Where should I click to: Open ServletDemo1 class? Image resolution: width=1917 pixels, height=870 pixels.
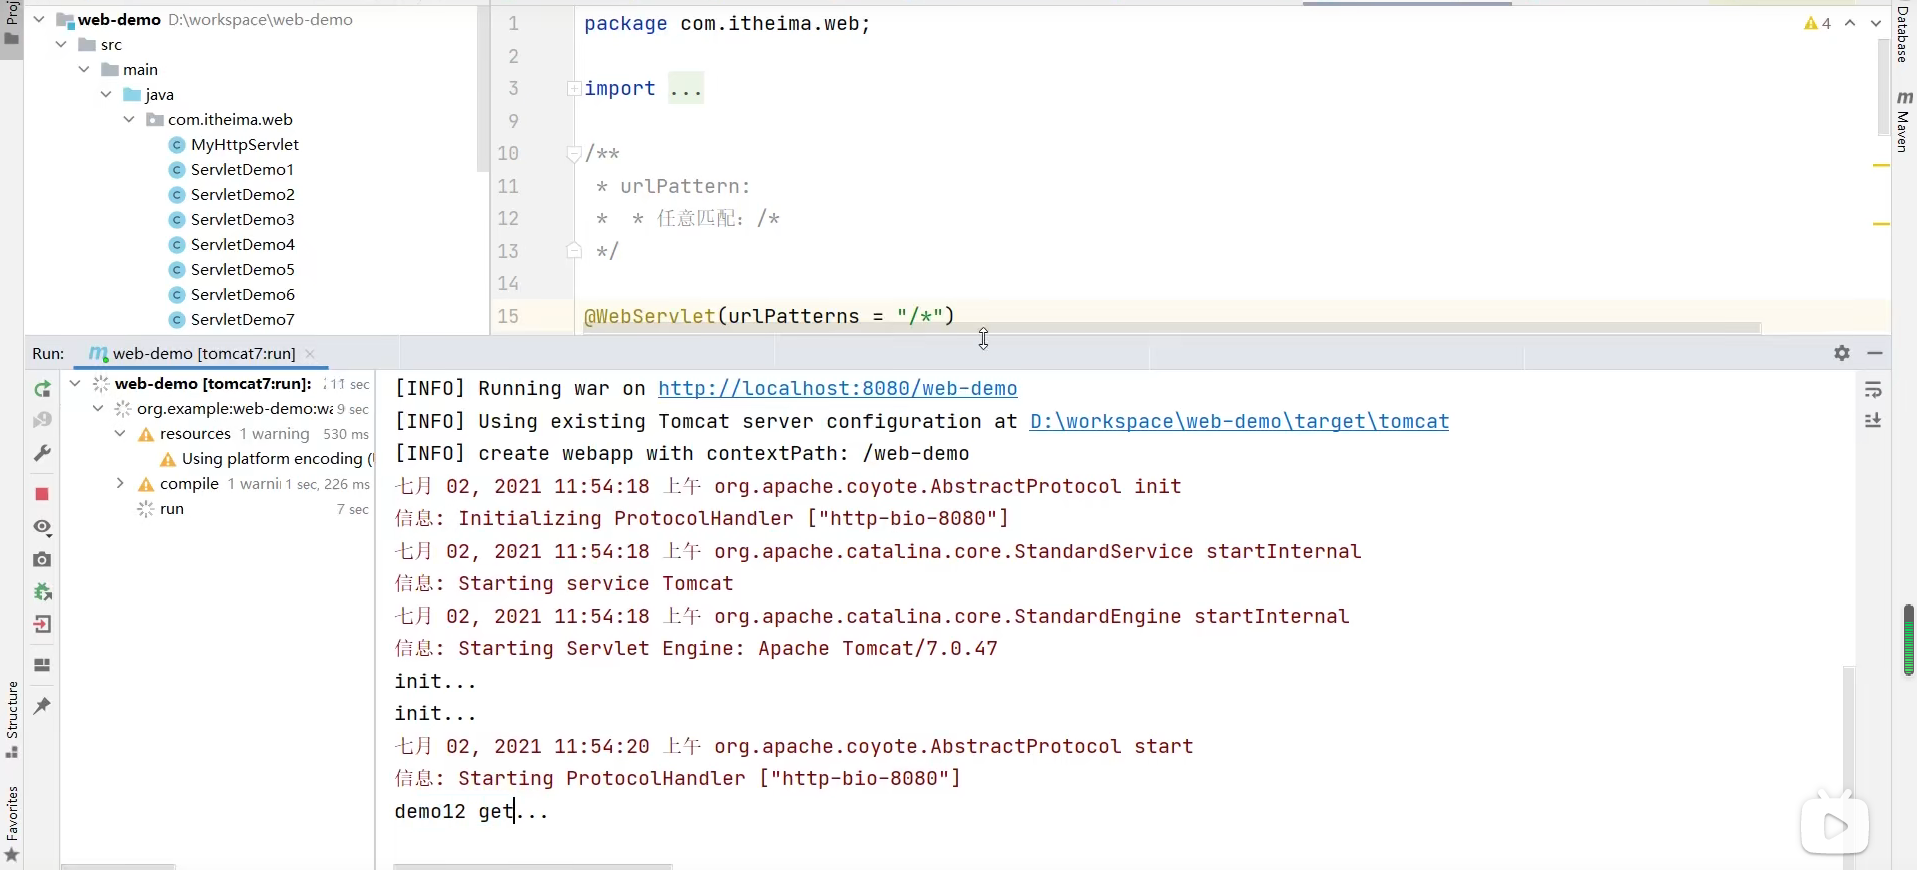pos(242,169)
